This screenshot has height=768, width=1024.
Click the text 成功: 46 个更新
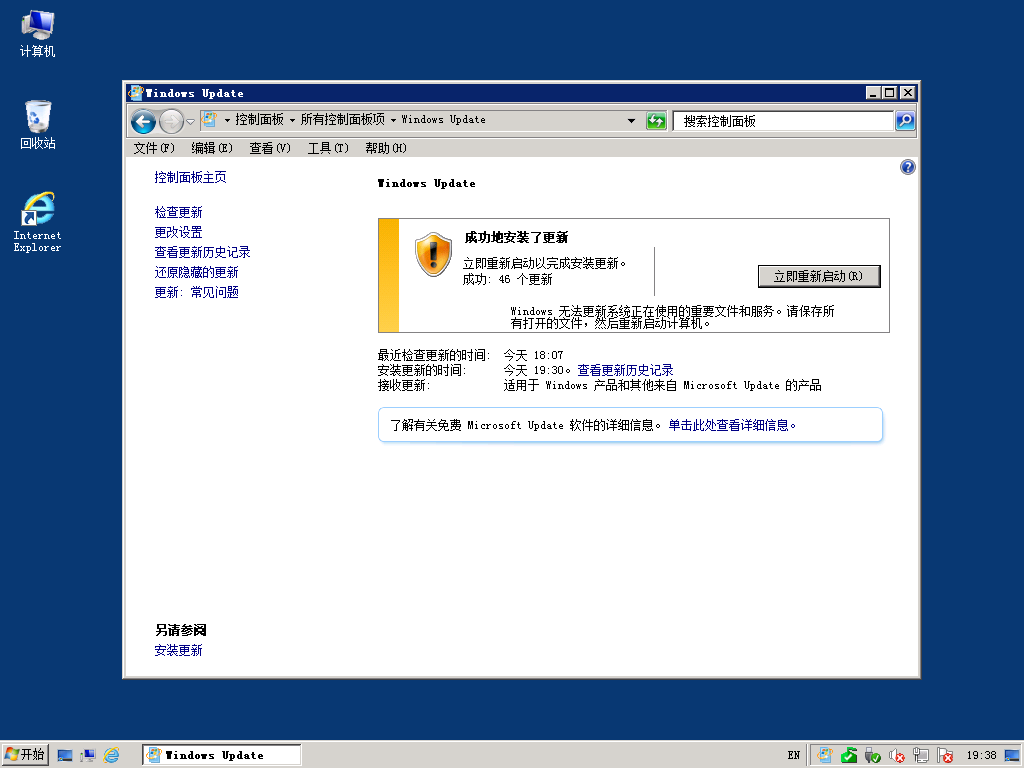(x=507, y=280)
